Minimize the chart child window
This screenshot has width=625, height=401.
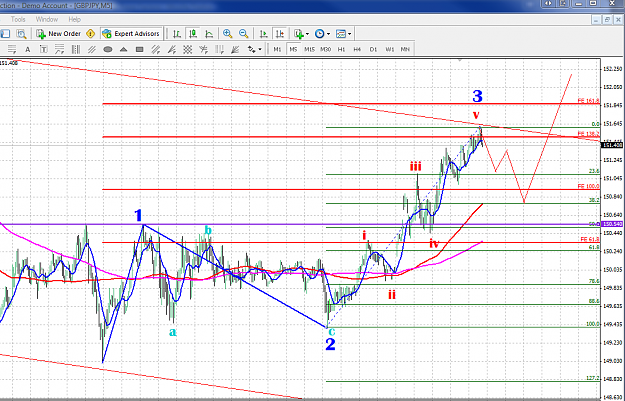(596, 20)
